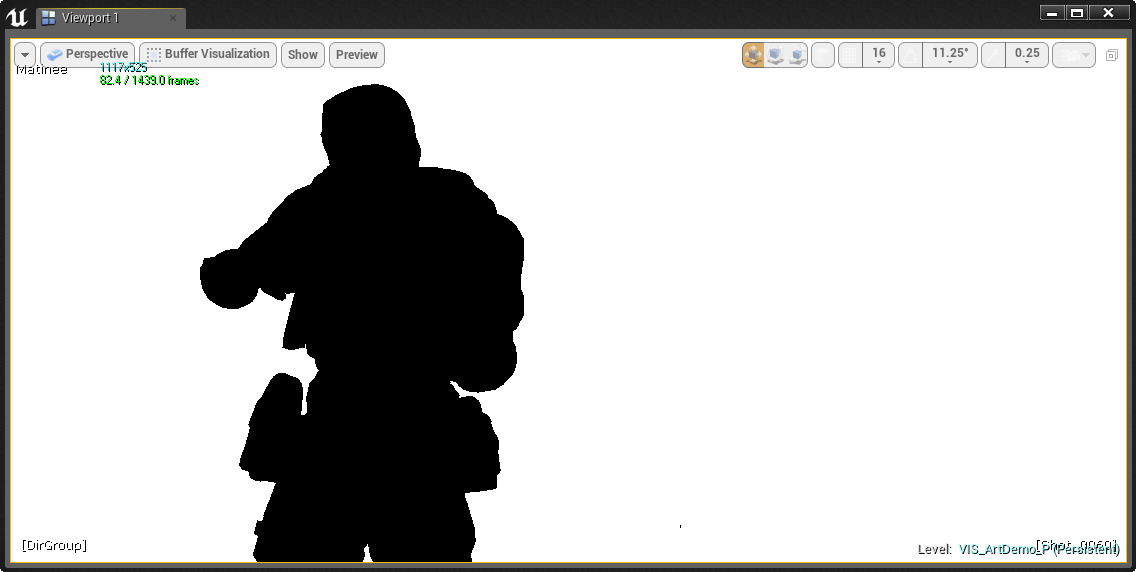This screenshot has height=572, width=1136.
Task: Select the translate transform gizmo mode
Action: point(753,55)
